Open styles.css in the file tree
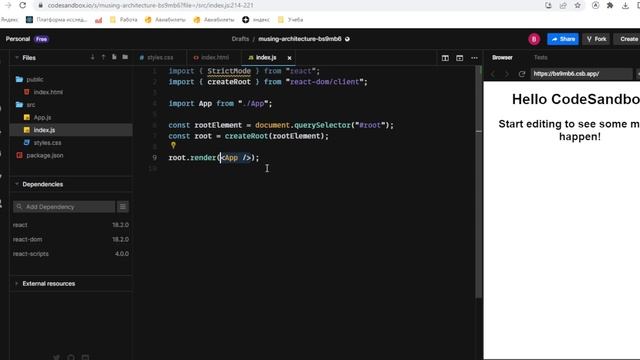 [47, 143]
